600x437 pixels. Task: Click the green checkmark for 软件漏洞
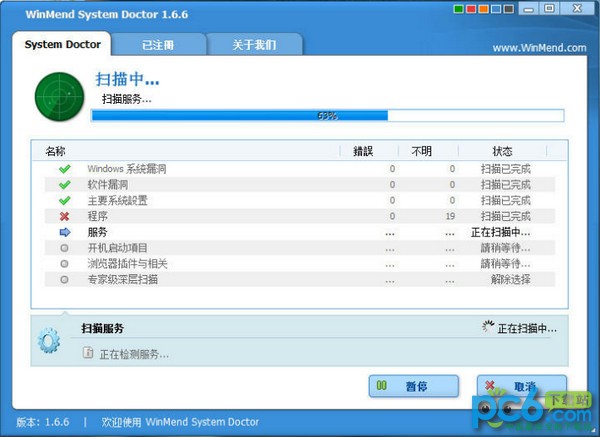pyautogui.click(x=65, y=185)
